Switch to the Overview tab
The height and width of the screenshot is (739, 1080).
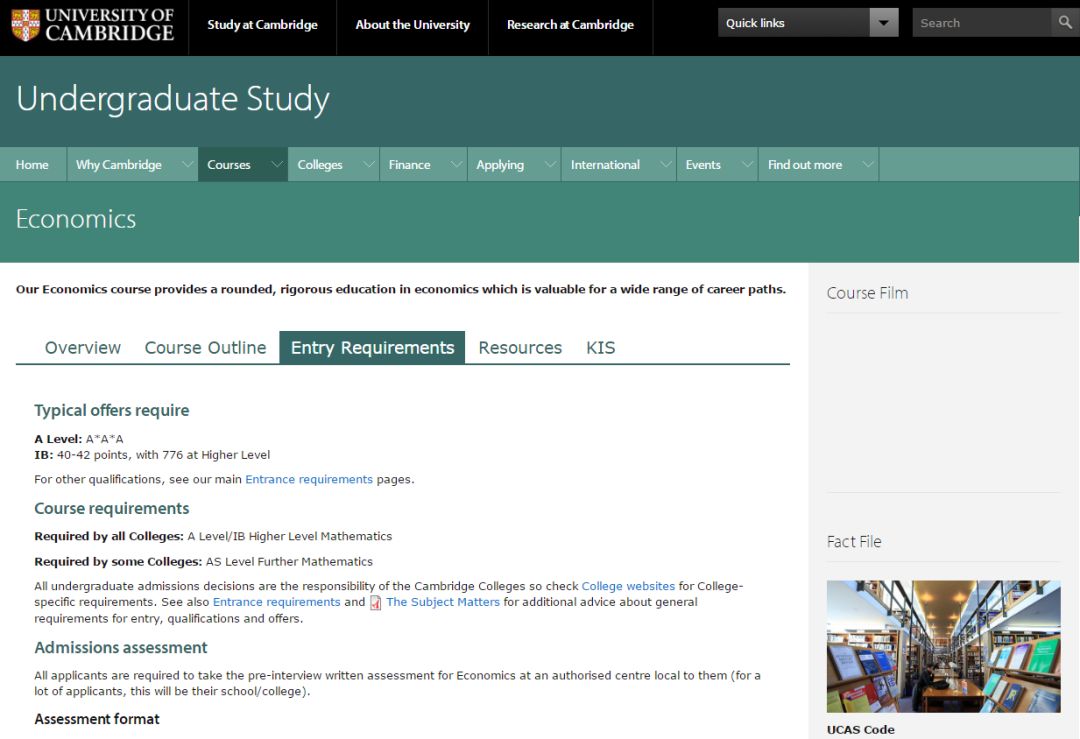(83, 348)
